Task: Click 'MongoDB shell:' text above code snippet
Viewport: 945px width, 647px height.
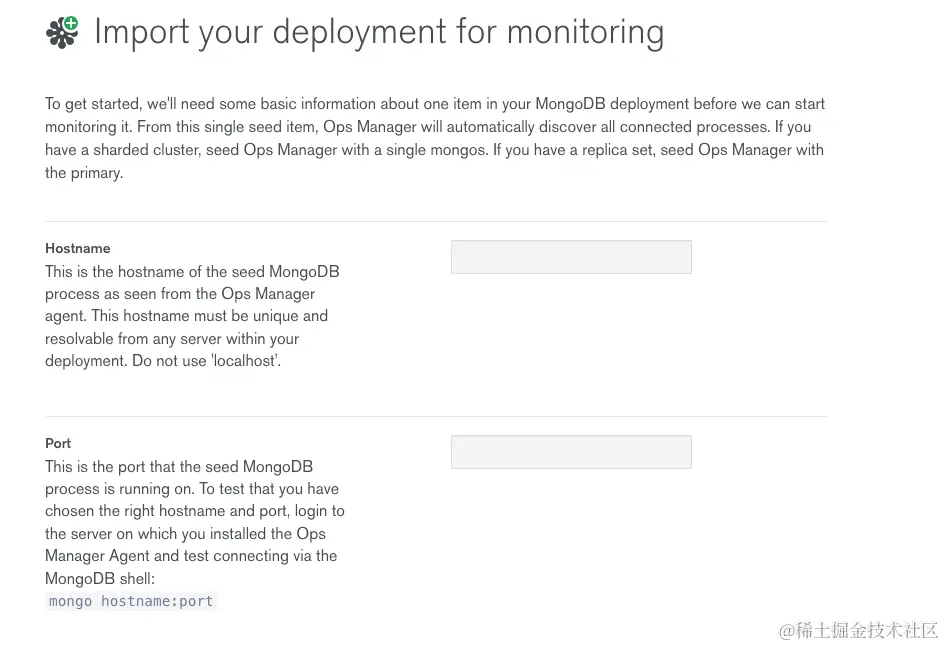Action: [x=100, y=579]
